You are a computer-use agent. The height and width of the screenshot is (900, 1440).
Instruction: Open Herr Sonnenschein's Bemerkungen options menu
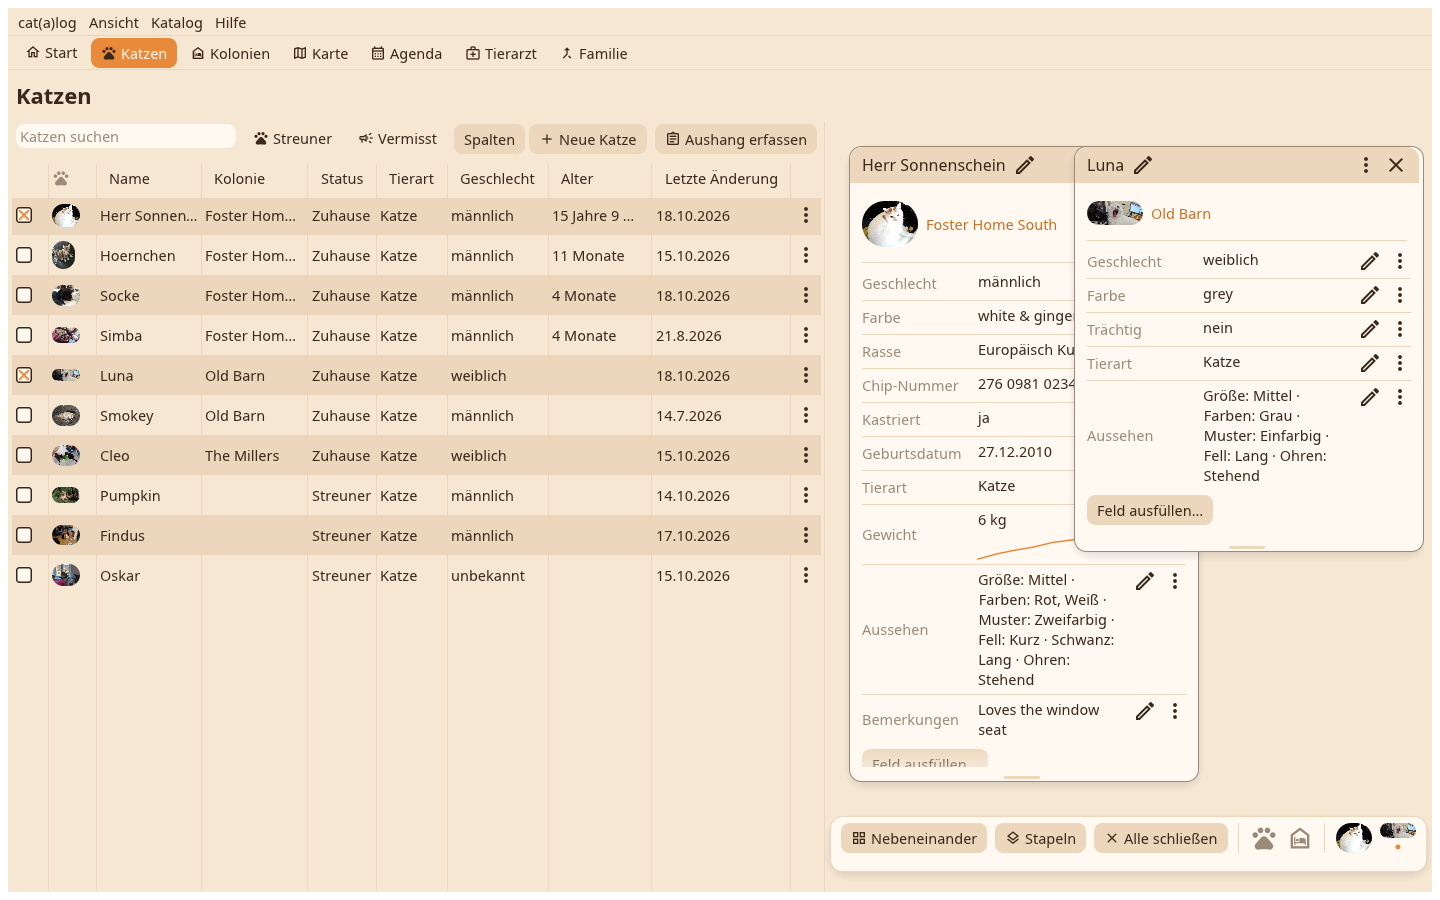pyautogui.click(x=1175, y=711)
